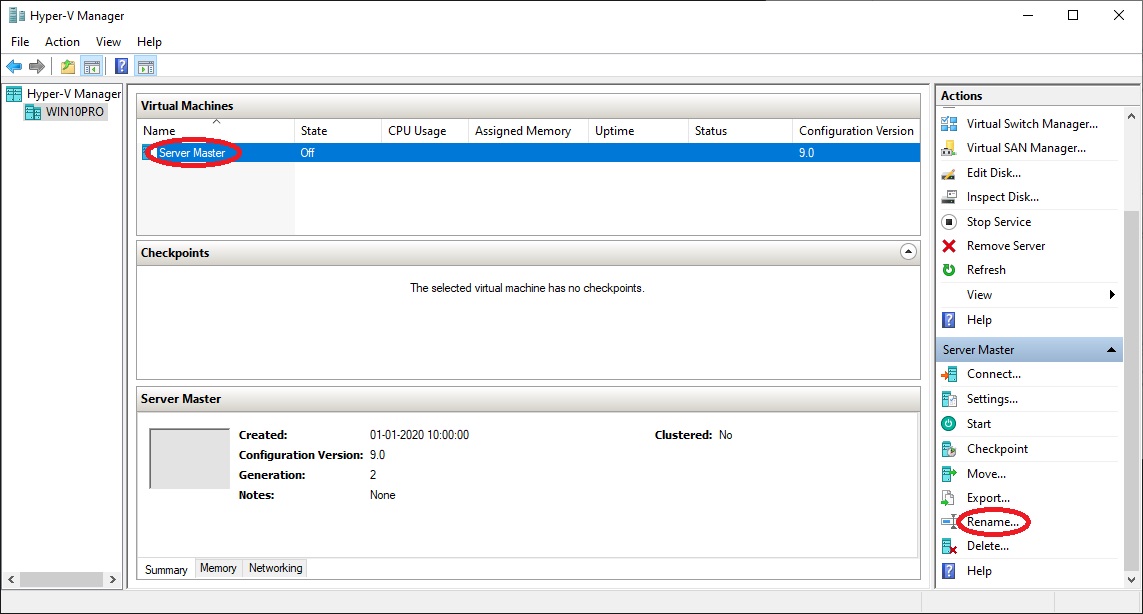1143x614 pixels.
Task: Select WIN10PRO in the navigation tree
Action: coord(74,112)
